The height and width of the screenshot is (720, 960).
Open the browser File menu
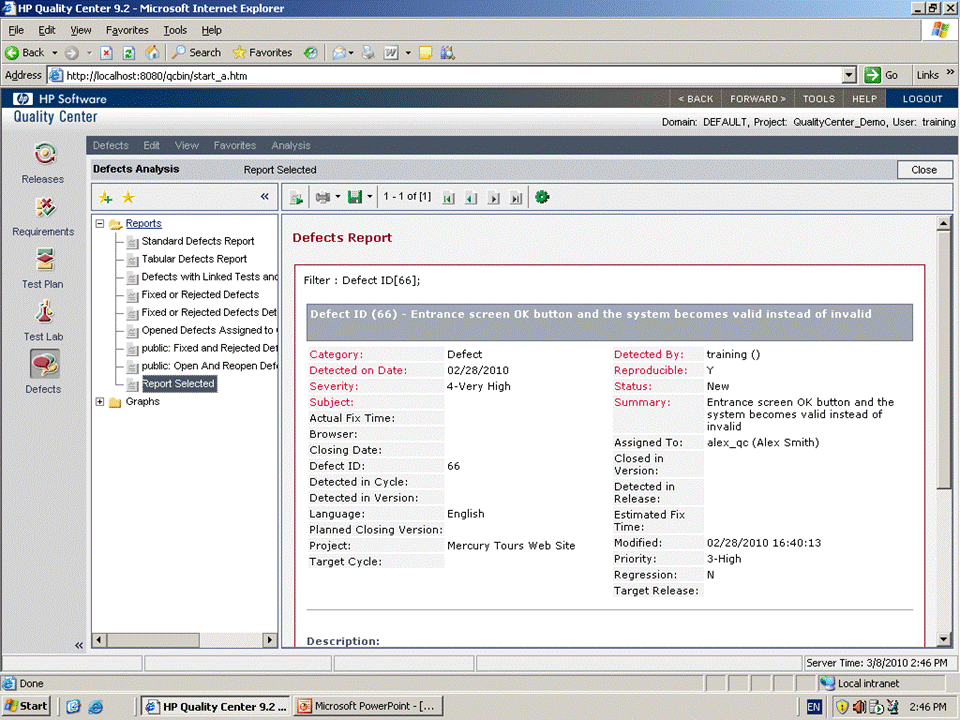(16, 30)
